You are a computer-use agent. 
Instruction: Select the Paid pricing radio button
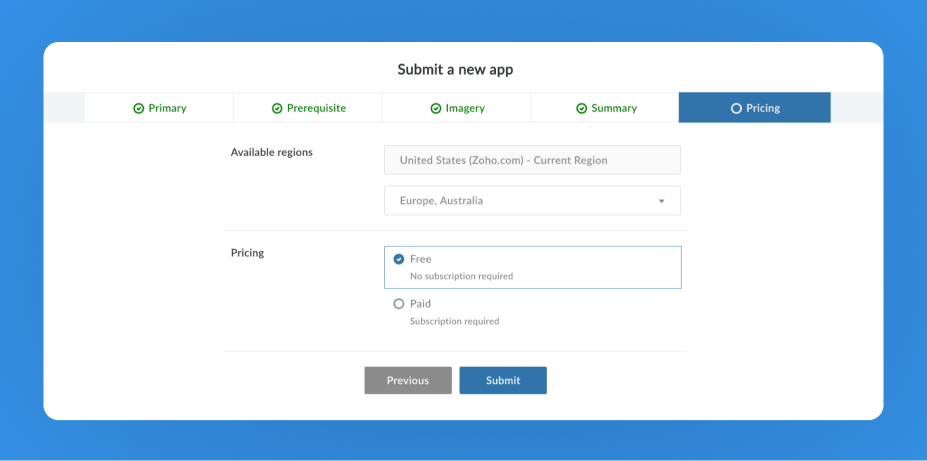[x=399, y=304]
